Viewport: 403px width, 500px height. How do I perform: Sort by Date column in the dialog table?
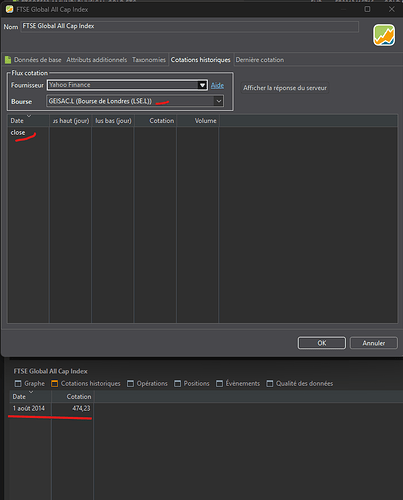pos(29,121)
